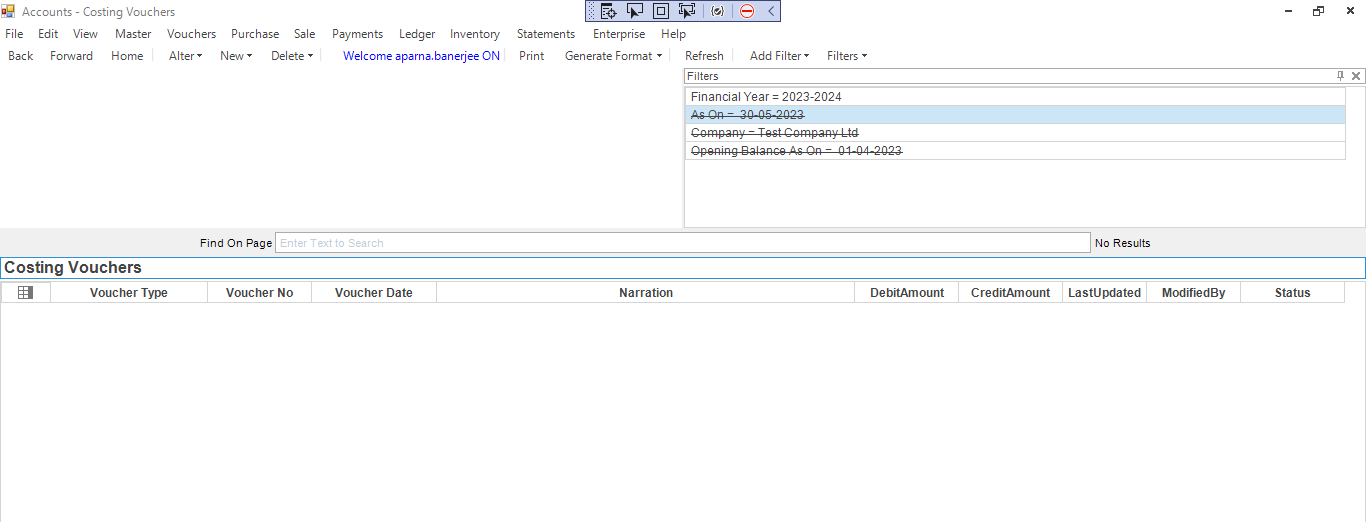The image size is (1366, 522).
Task: Click the Hot Reload braces checkmark icon
Action: pos(717,11)
